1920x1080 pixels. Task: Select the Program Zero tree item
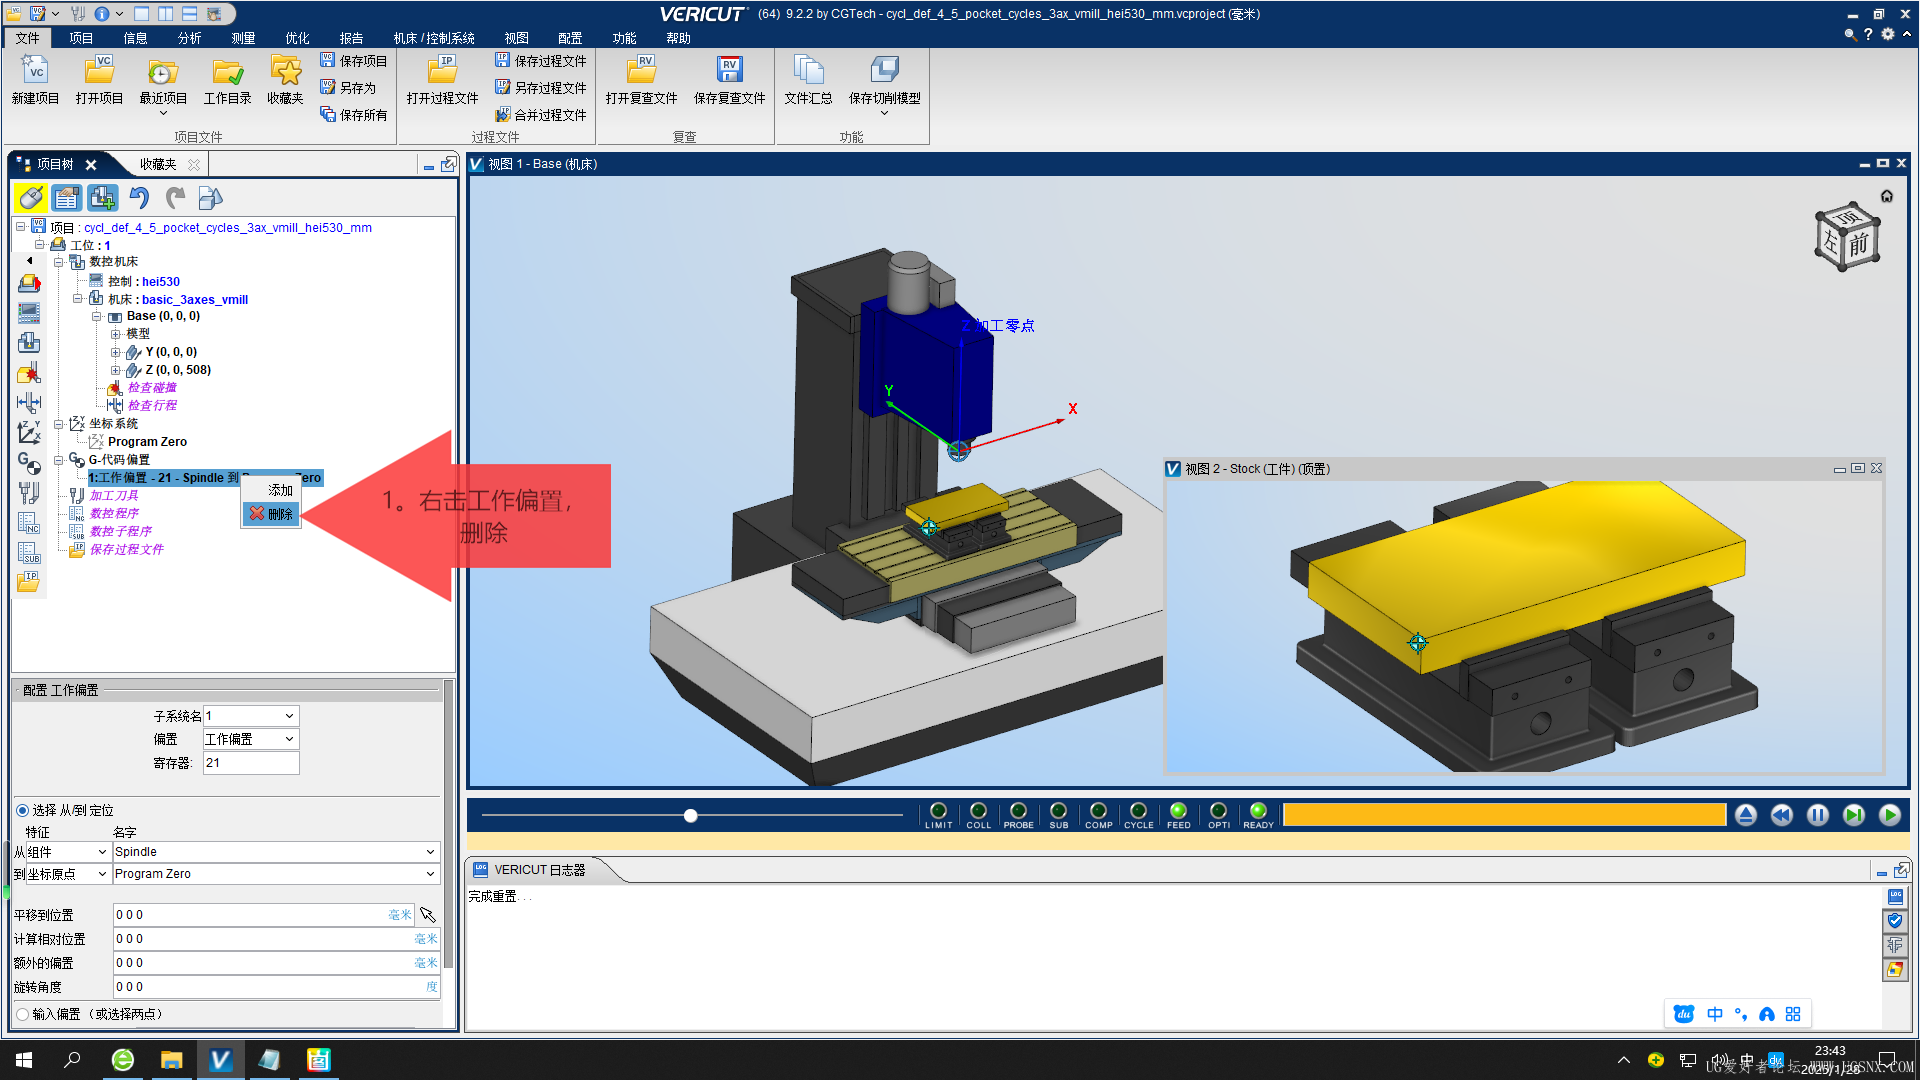[x=147, y=442]
